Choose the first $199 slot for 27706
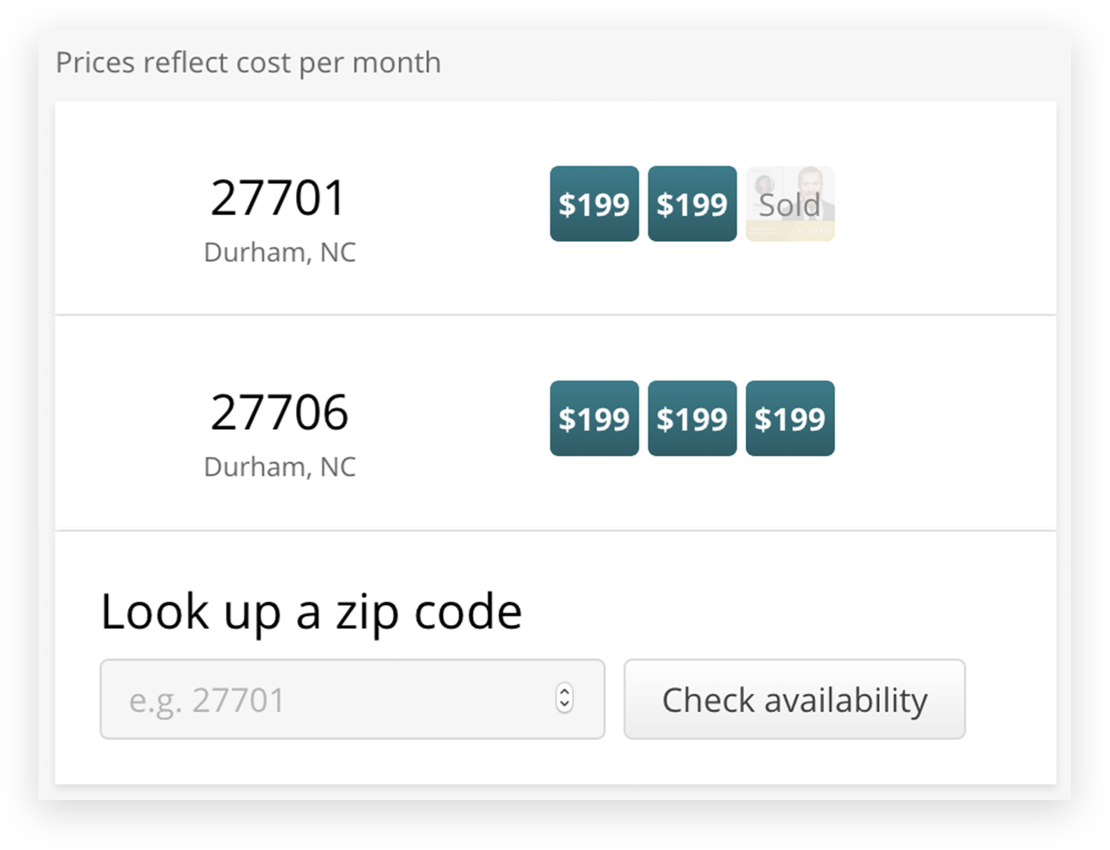1110x850 pixels. coord(594,418)
